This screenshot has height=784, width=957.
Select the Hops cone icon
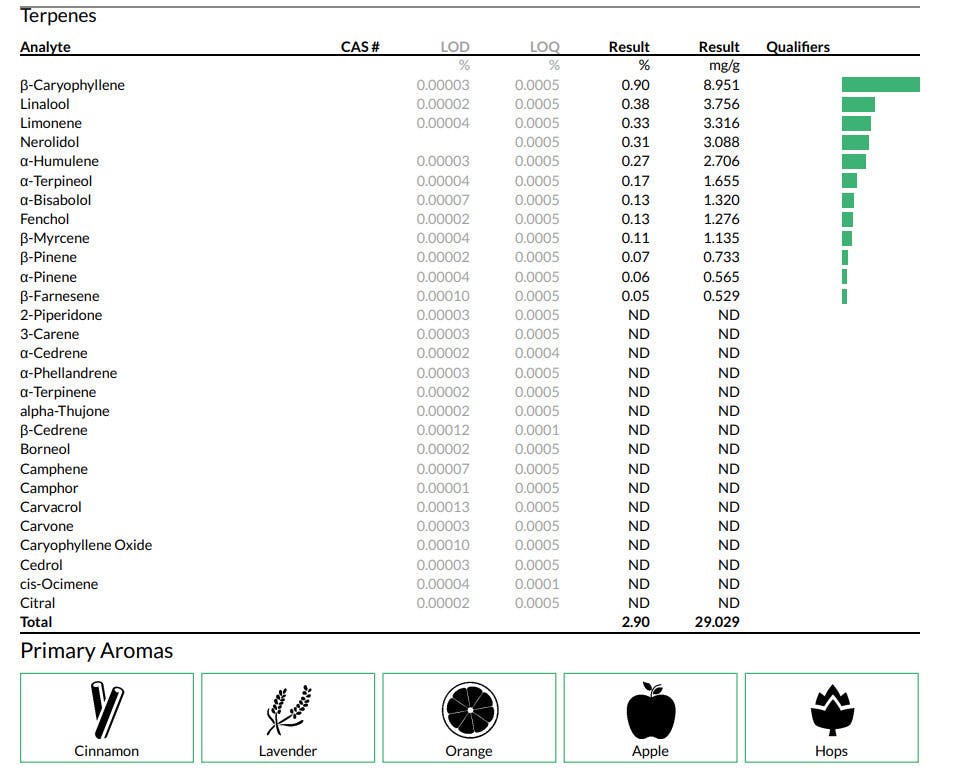(831, 710)
